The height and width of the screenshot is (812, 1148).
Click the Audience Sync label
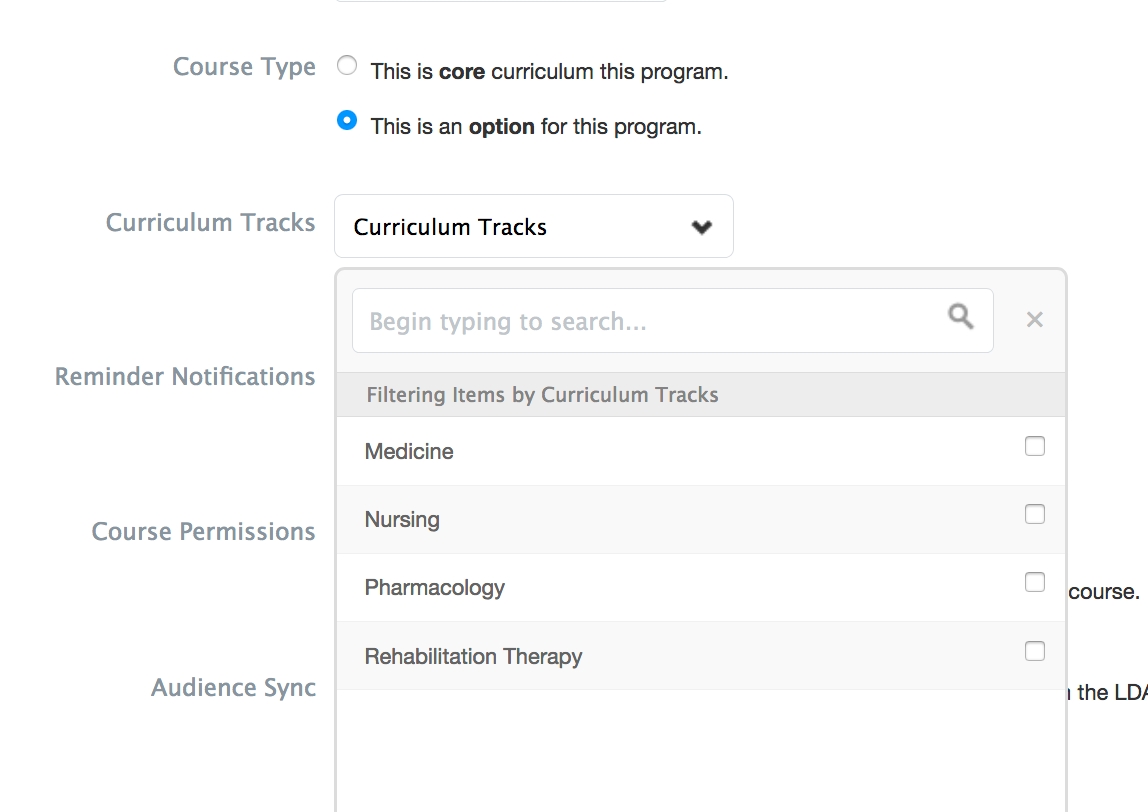tap(234, 688)
